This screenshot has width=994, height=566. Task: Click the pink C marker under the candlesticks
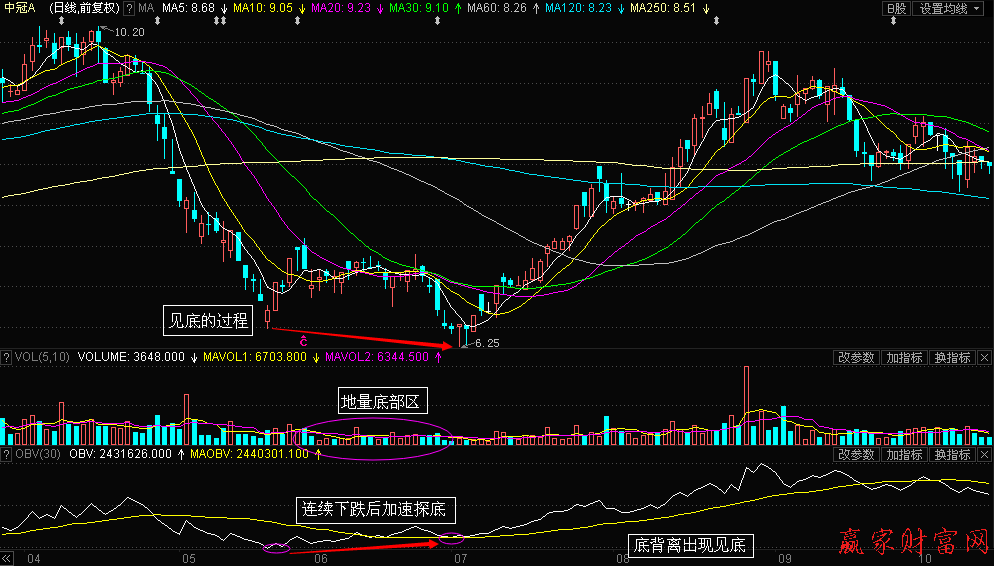click(x=302, y=342)
